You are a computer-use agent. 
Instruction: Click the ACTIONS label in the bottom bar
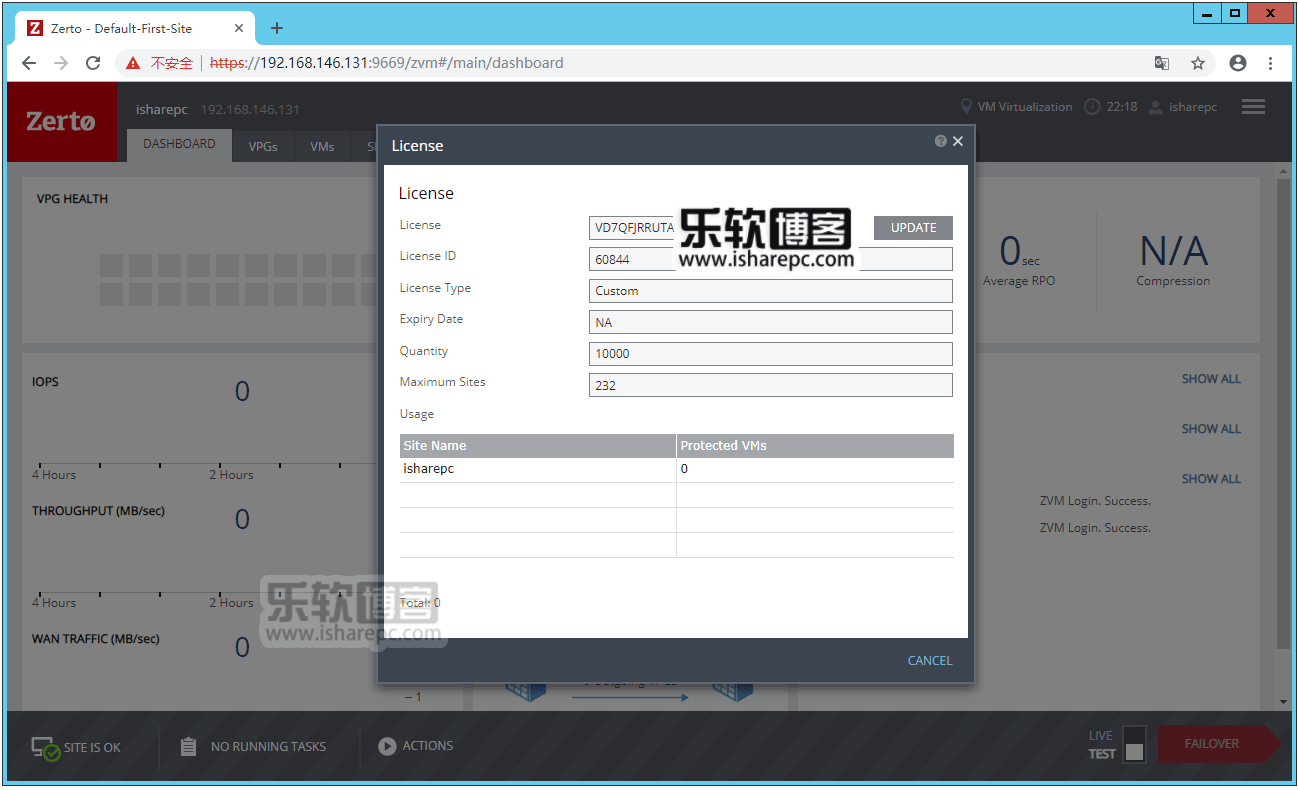click(x=428, y=746)
